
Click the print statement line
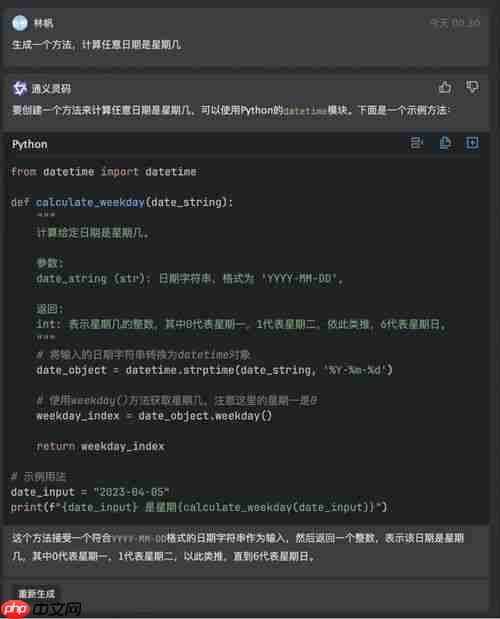pos(199,507)
